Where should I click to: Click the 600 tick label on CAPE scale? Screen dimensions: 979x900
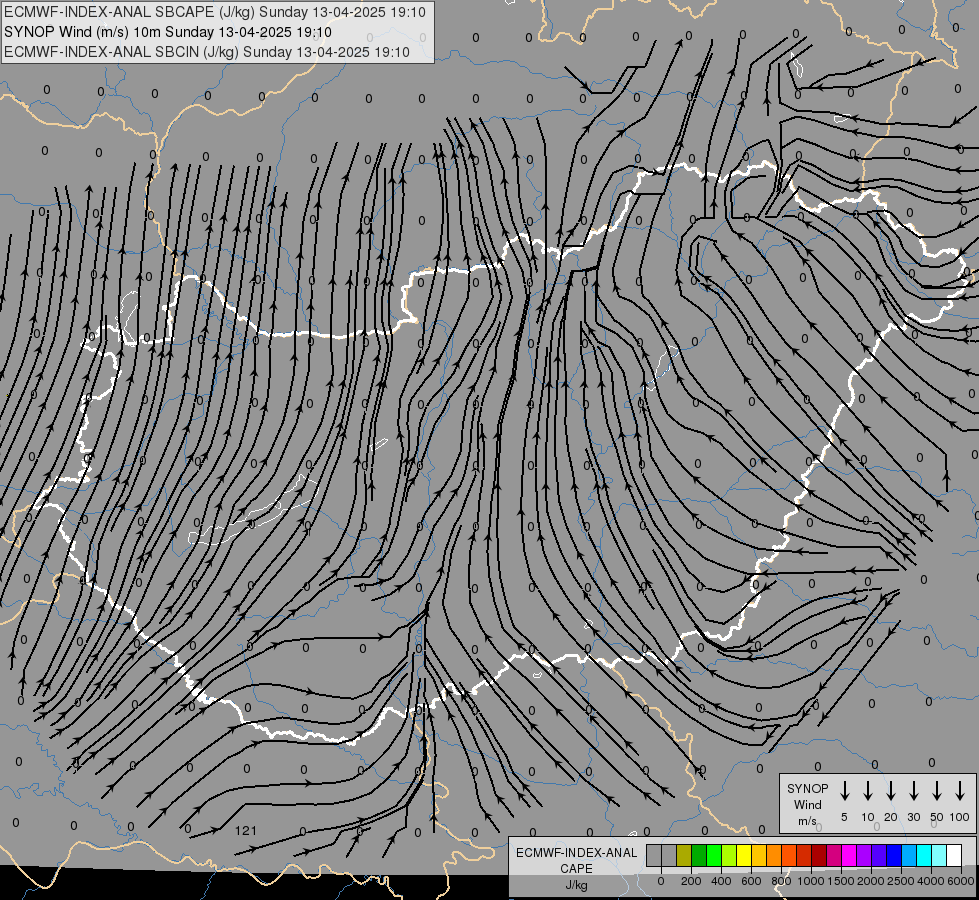751,881
